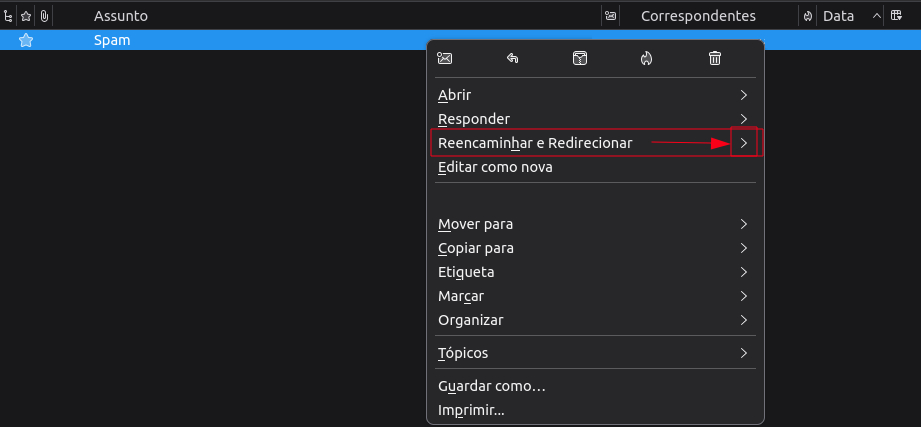Click the reply arrow icon in context menu
Screen dimensions: 921x427
point(512,58)
